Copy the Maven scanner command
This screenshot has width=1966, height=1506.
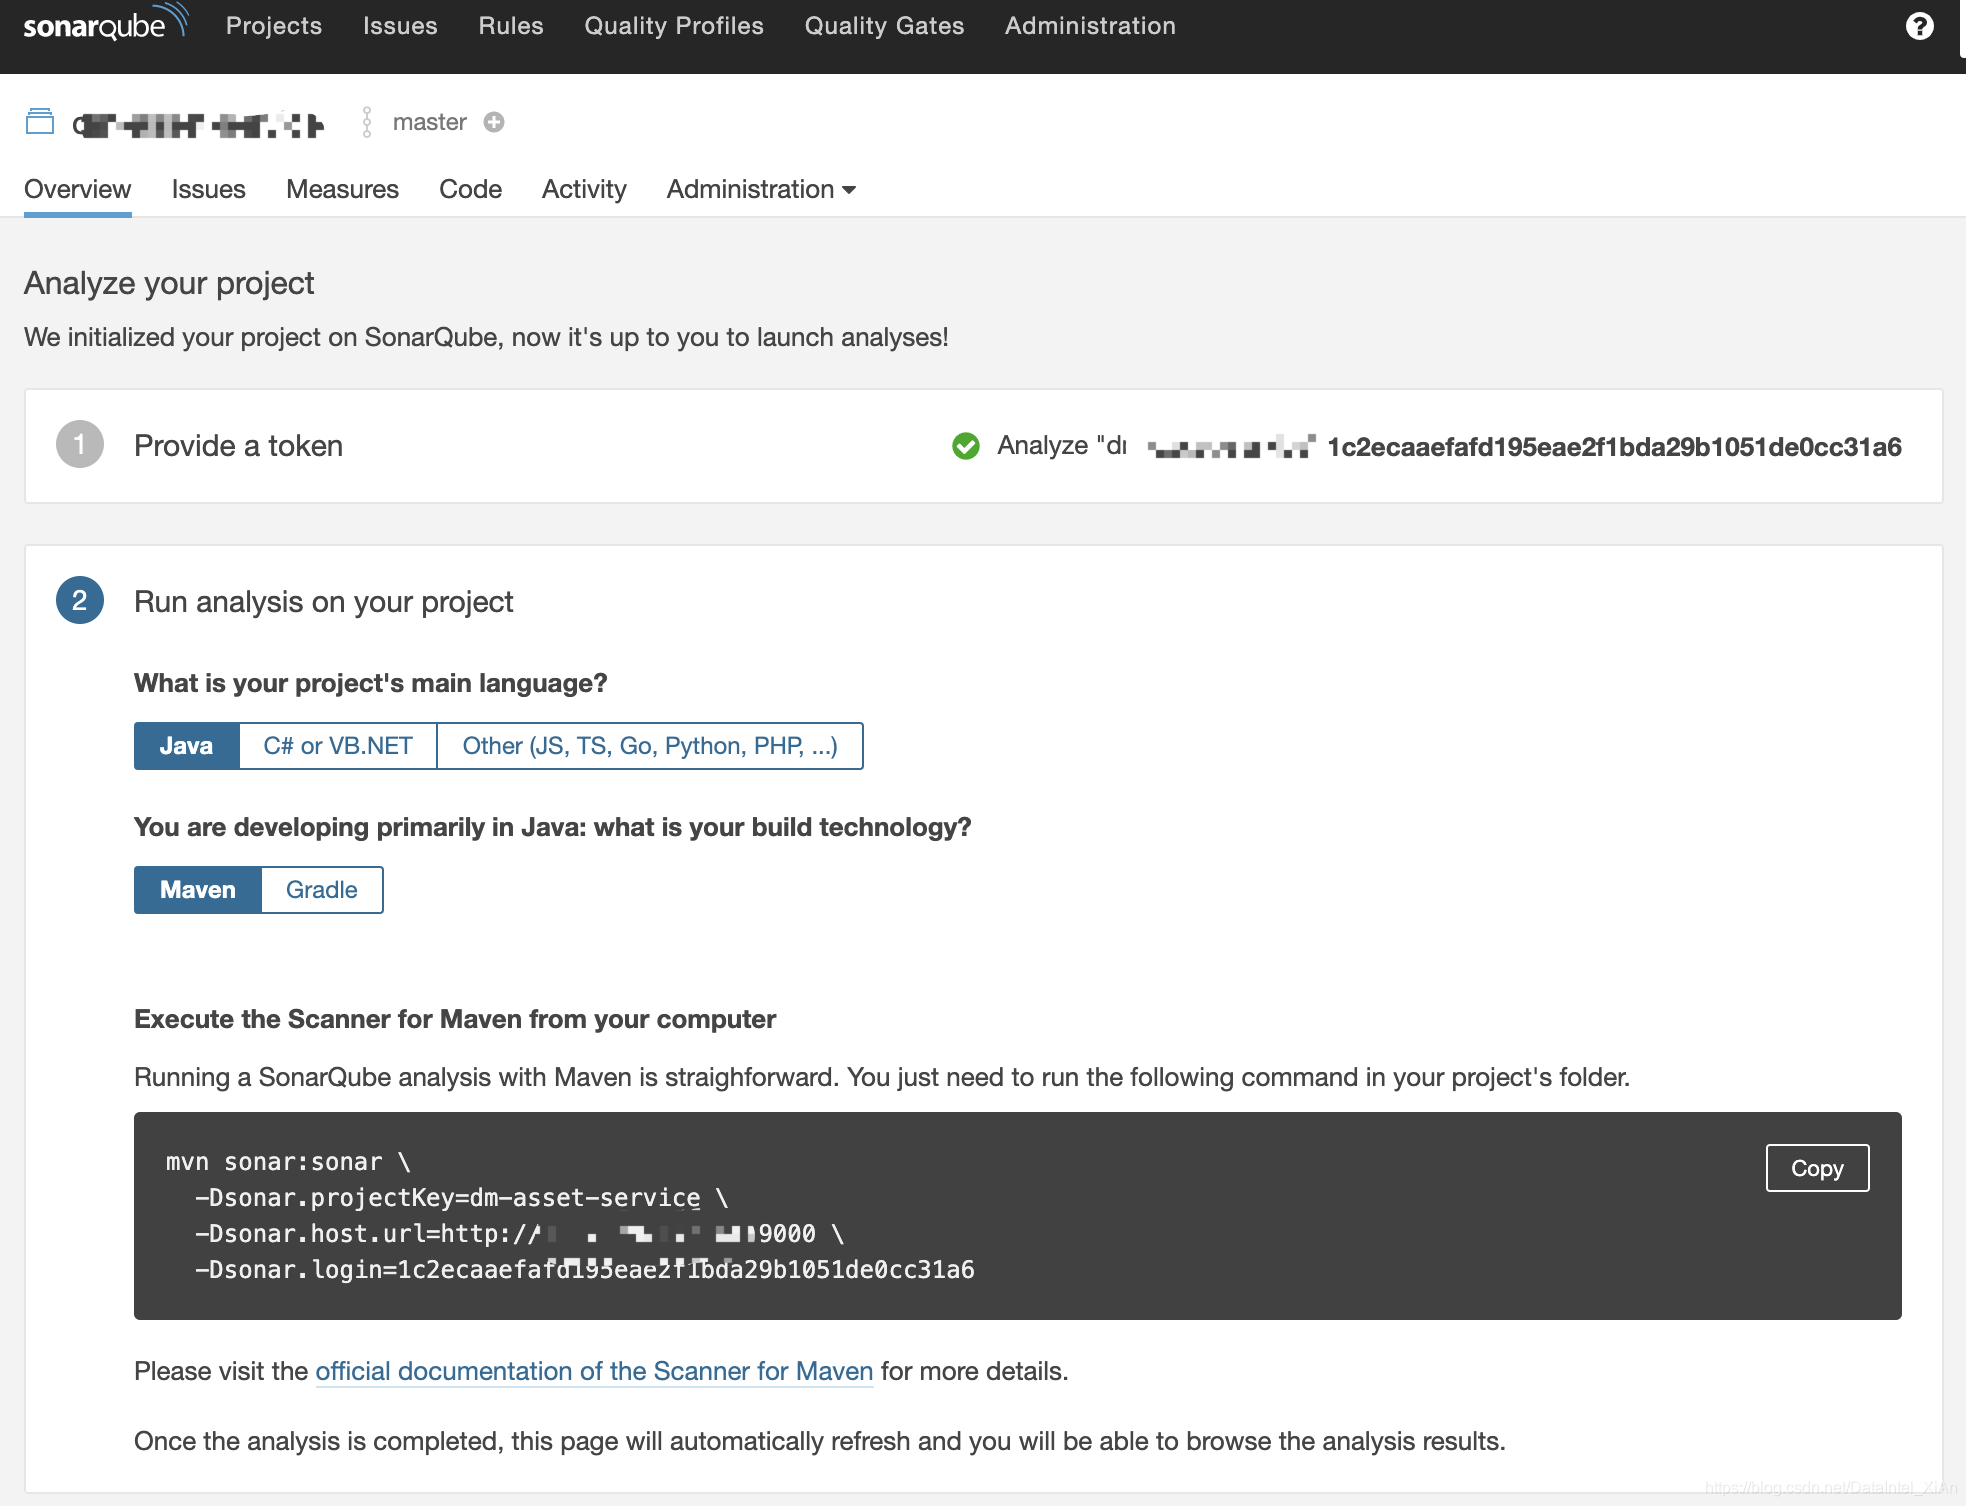pos(1816,1168)
